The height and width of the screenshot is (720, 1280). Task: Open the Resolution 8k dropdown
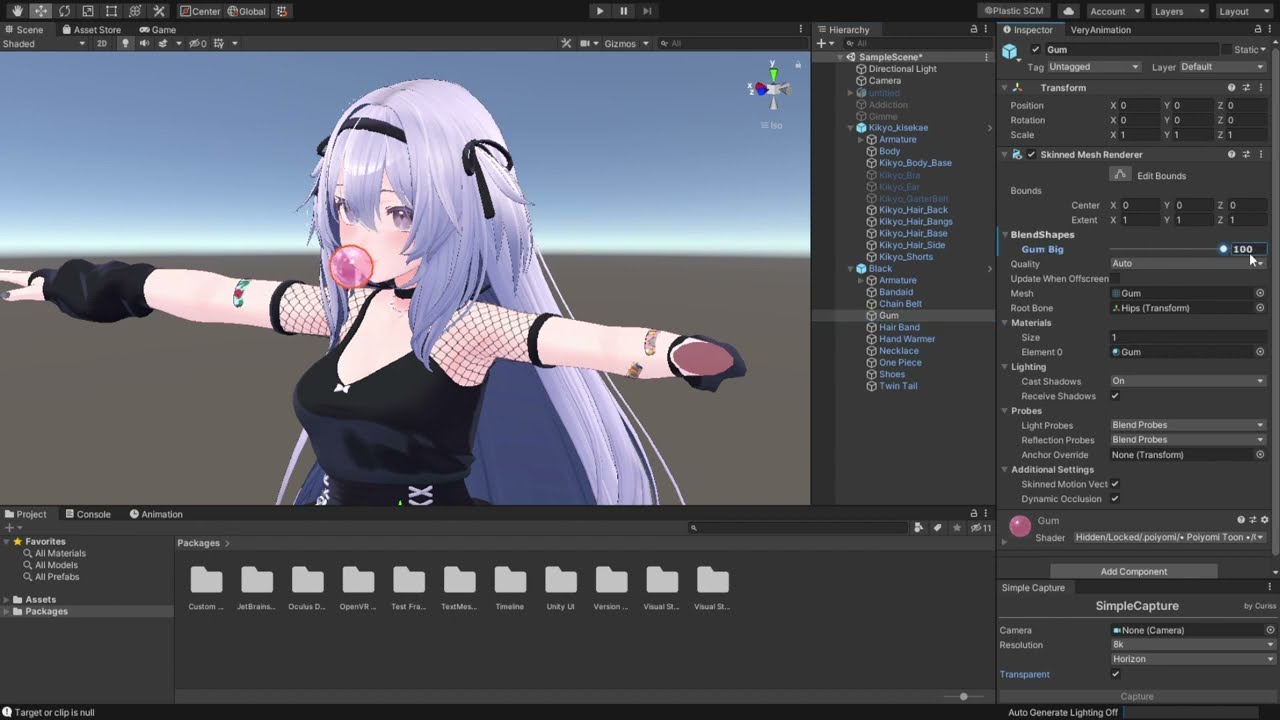(x=1193, y=645)
